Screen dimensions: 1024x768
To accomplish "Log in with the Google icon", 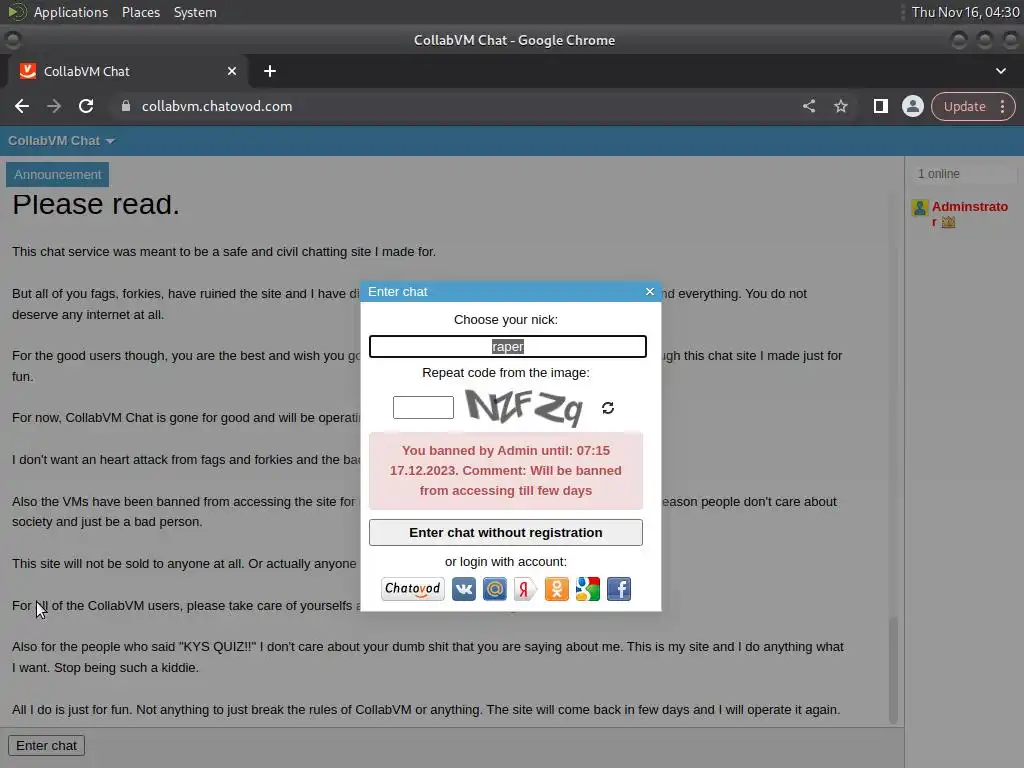I will pyautogui.click(x=587, y=589).
